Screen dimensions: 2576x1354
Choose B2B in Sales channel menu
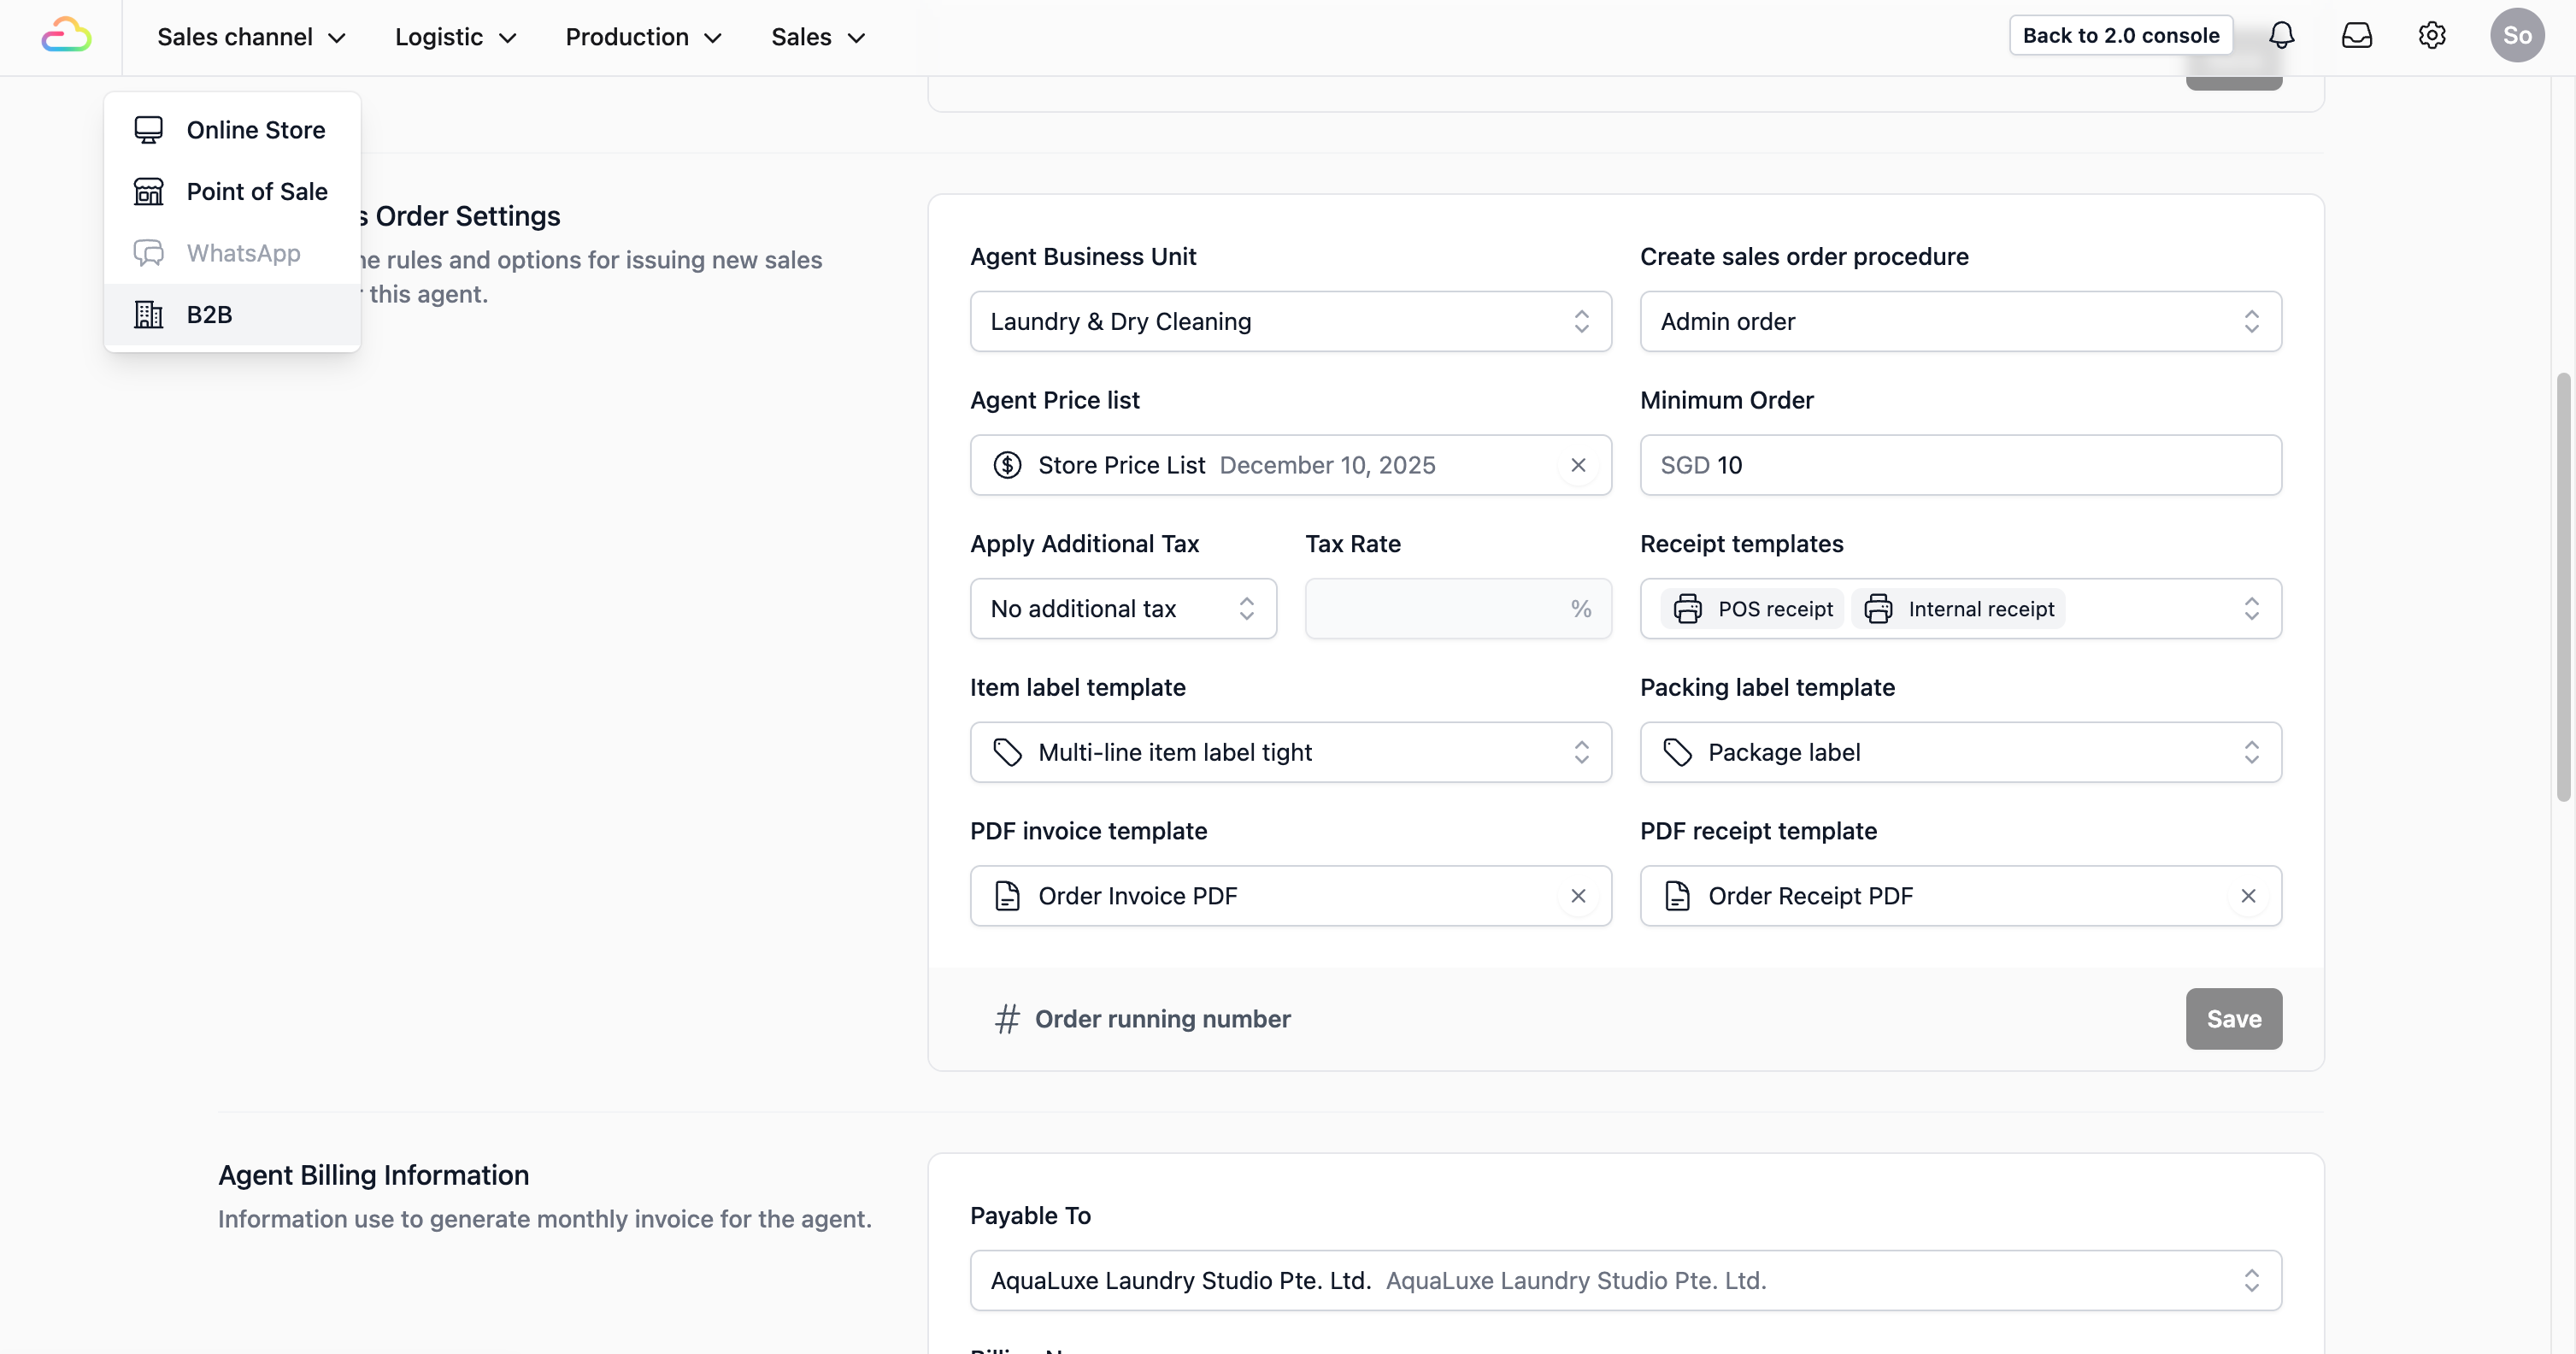tap(209, 315)
